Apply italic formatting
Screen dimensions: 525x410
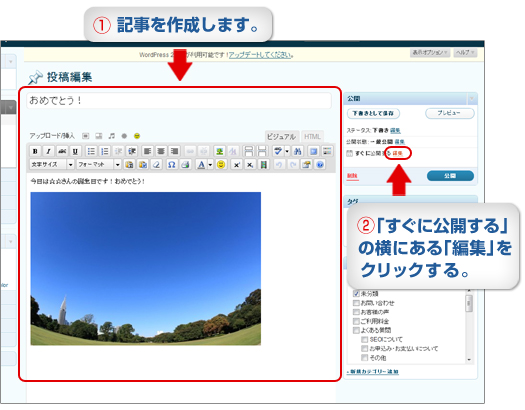coord(49,151)
